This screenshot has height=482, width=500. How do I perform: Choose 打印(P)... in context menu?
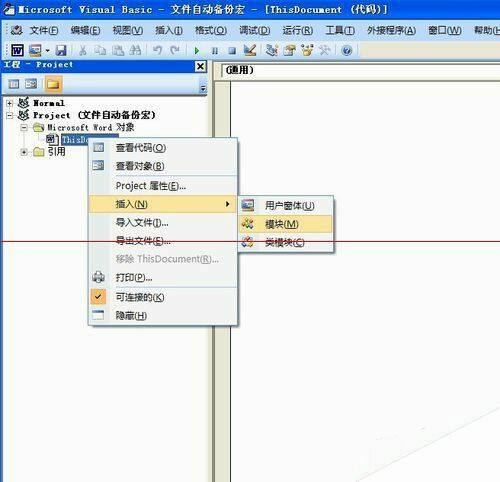163,277
